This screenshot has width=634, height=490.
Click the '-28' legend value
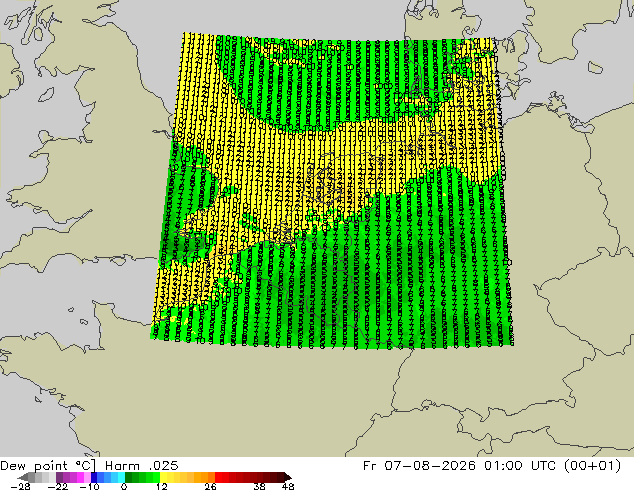point(20,486)
